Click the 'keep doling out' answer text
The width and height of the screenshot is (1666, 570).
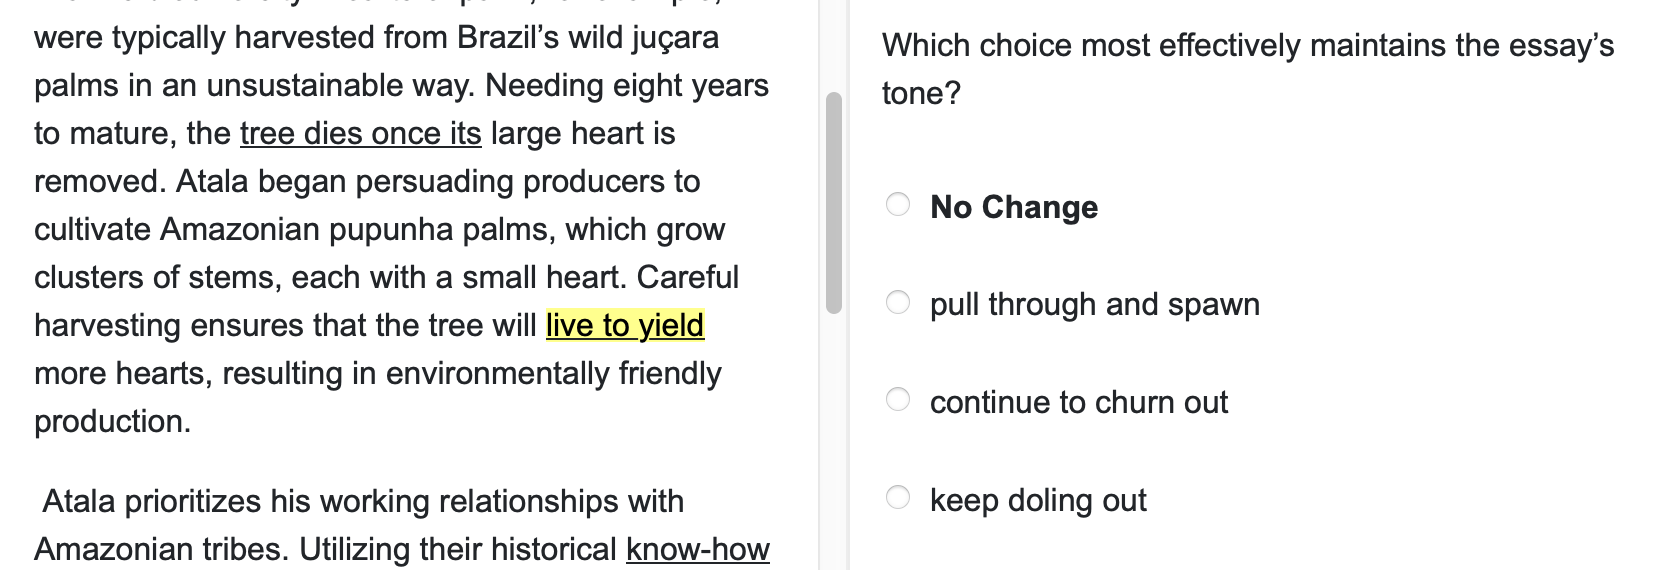(1037, 500)
